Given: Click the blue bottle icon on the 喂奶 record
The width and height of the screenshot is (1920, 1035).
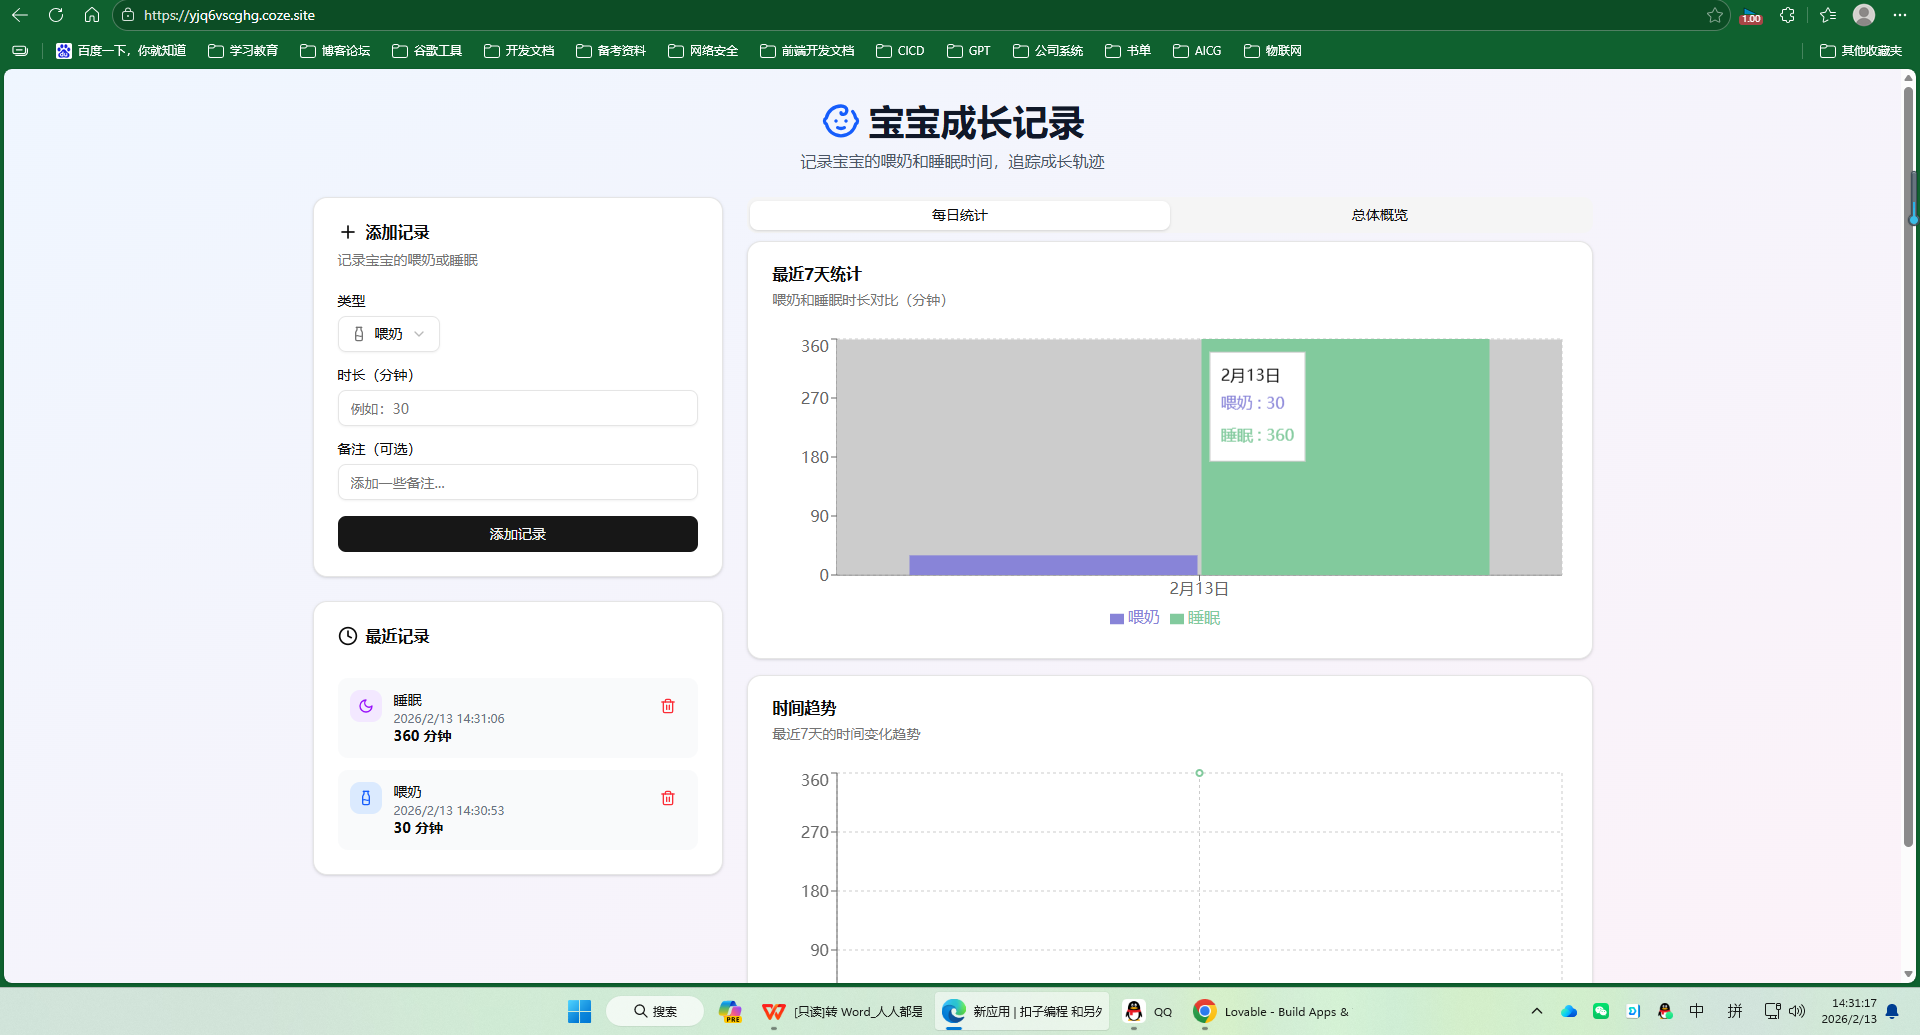Looking at the screenshot, I should [x=366, y=797].
